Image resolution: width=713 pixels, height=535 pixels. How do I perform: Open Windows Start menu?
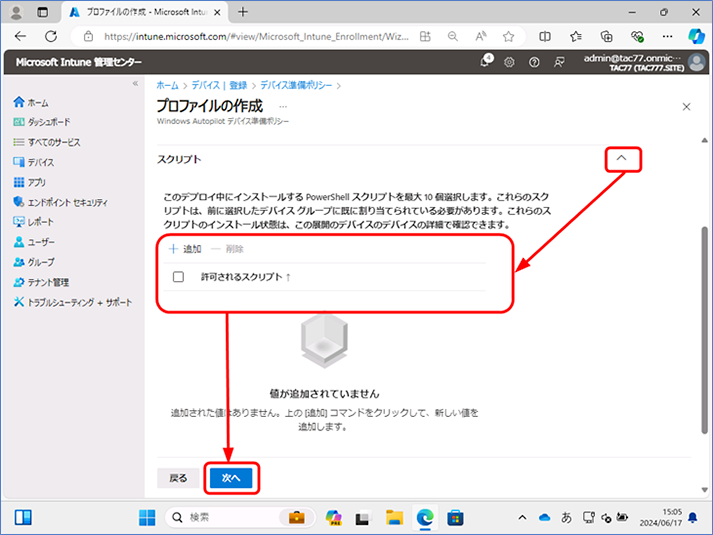[147, 518]
